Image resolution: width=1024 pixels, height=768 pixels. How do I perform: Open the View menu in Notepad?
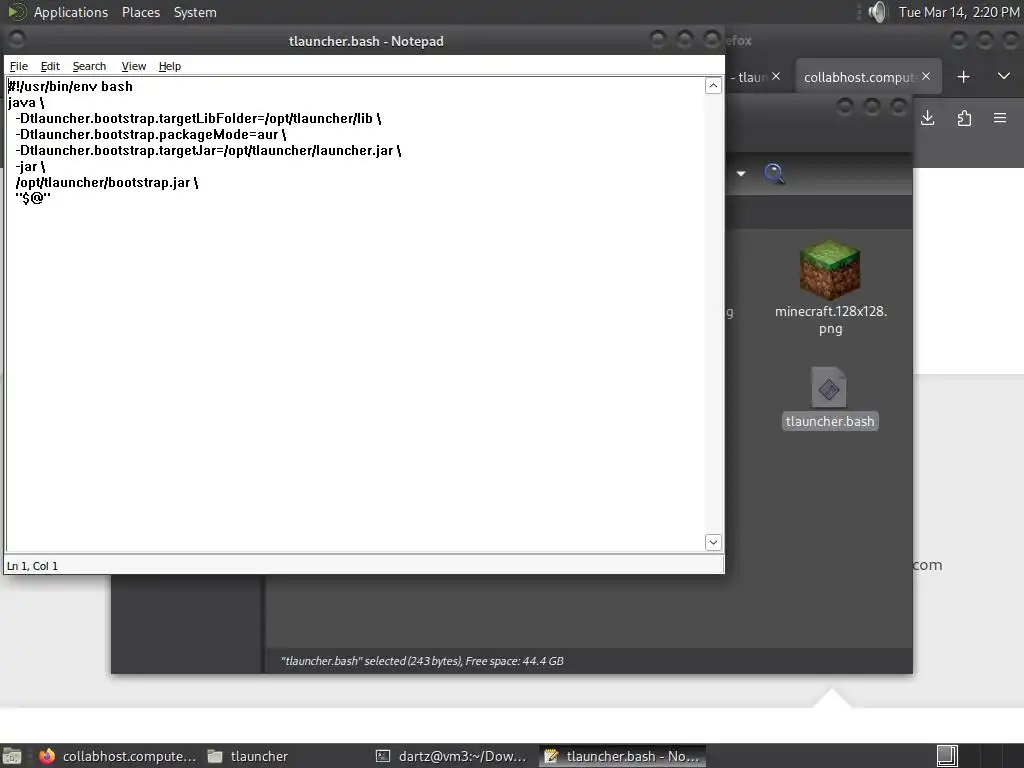pyautogui.click(x=133, y=66)
